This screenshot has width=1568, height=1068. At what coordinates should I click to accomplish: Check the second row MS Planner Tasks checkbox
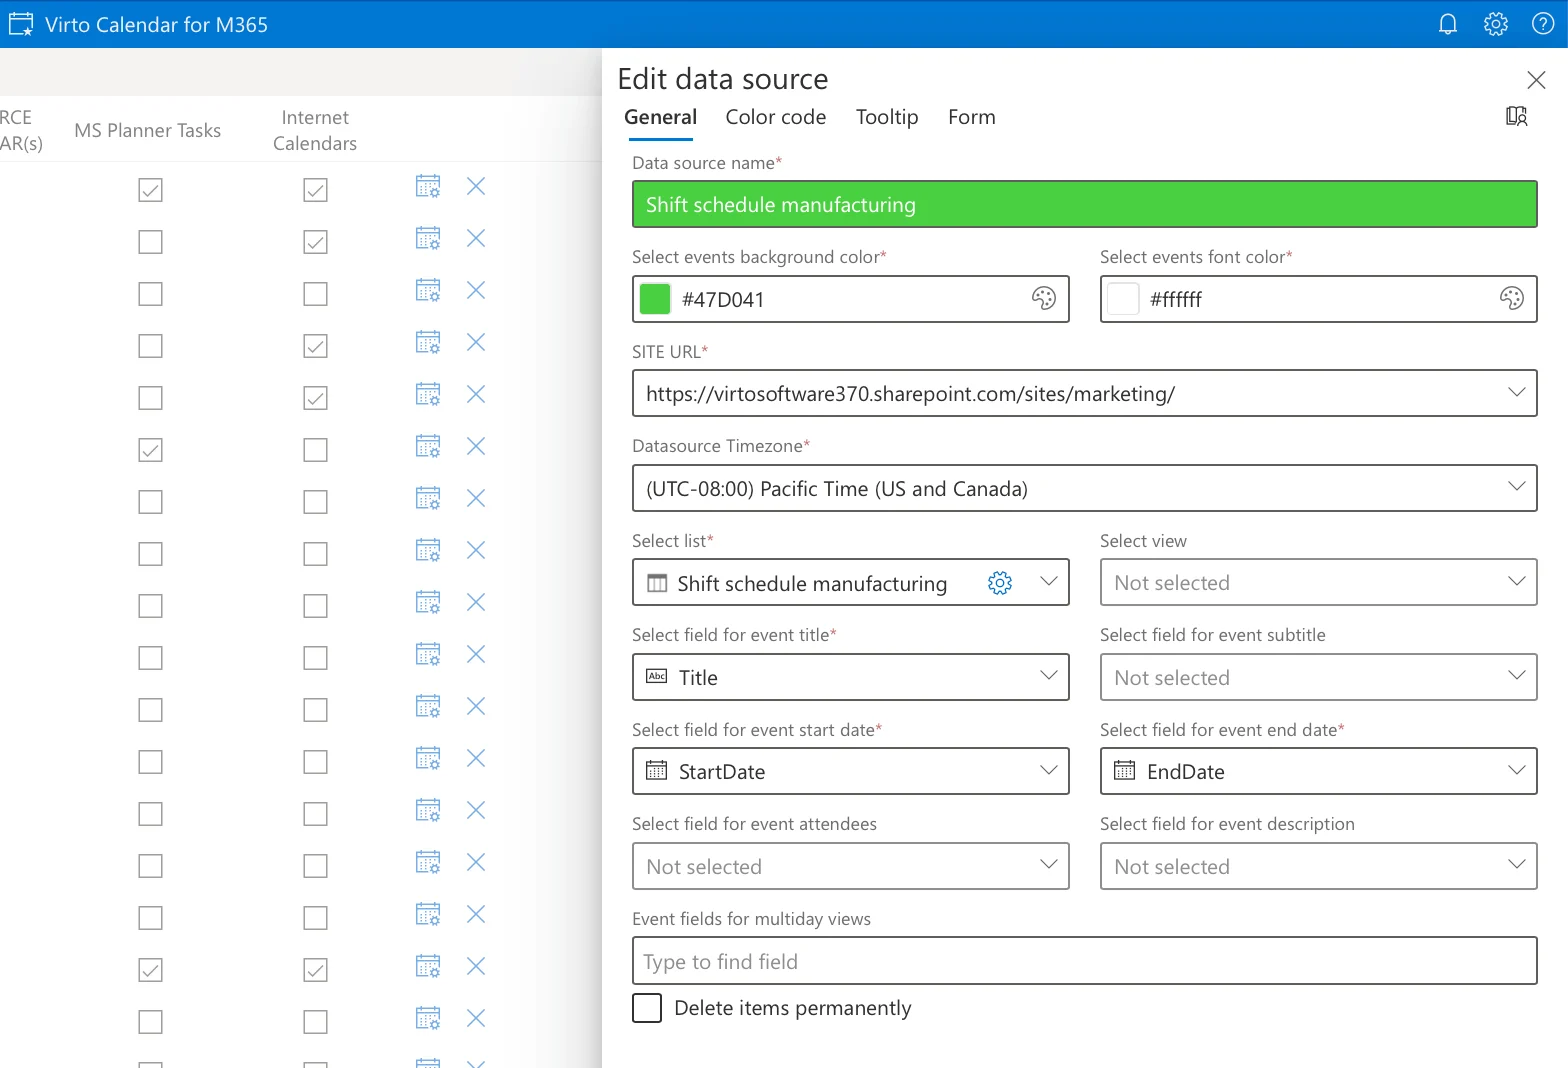[150, 242]
